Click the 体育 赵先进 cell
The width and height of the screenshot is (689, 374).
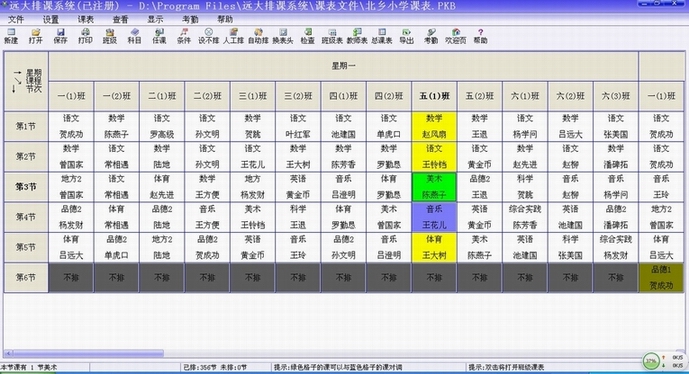tap(162, 187)
